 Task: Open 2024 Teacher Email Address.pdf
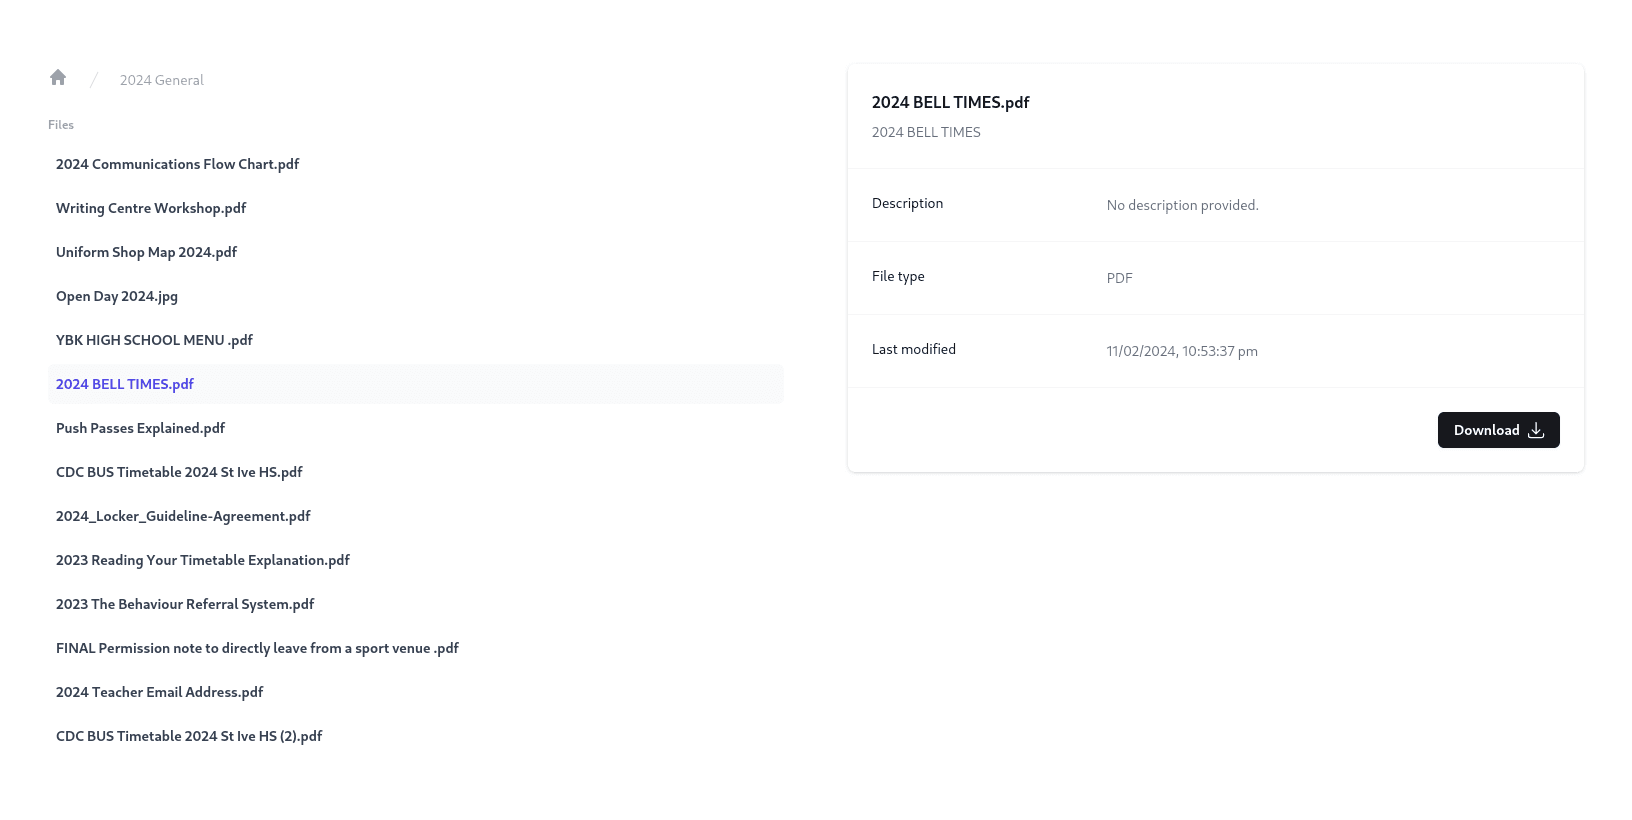coord(159,692)
